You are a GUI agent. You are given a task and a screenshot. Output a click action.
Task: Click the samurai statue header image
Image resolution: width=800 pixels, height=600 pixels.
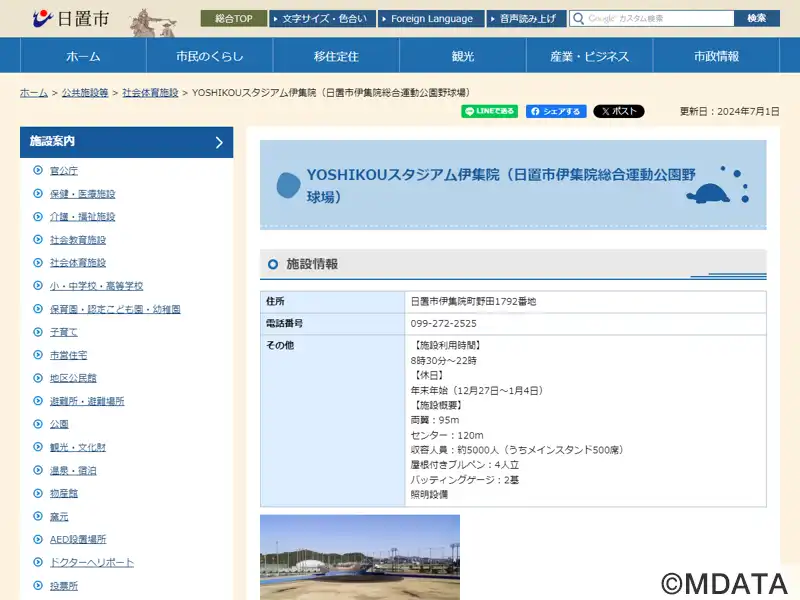tap(152, 22)
